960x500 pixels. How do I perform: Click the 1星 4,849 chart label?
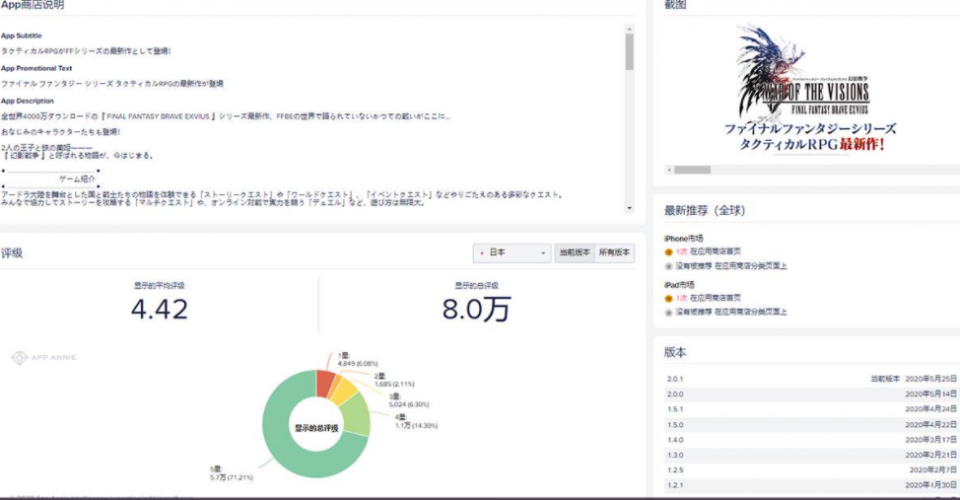pos(358,360)
